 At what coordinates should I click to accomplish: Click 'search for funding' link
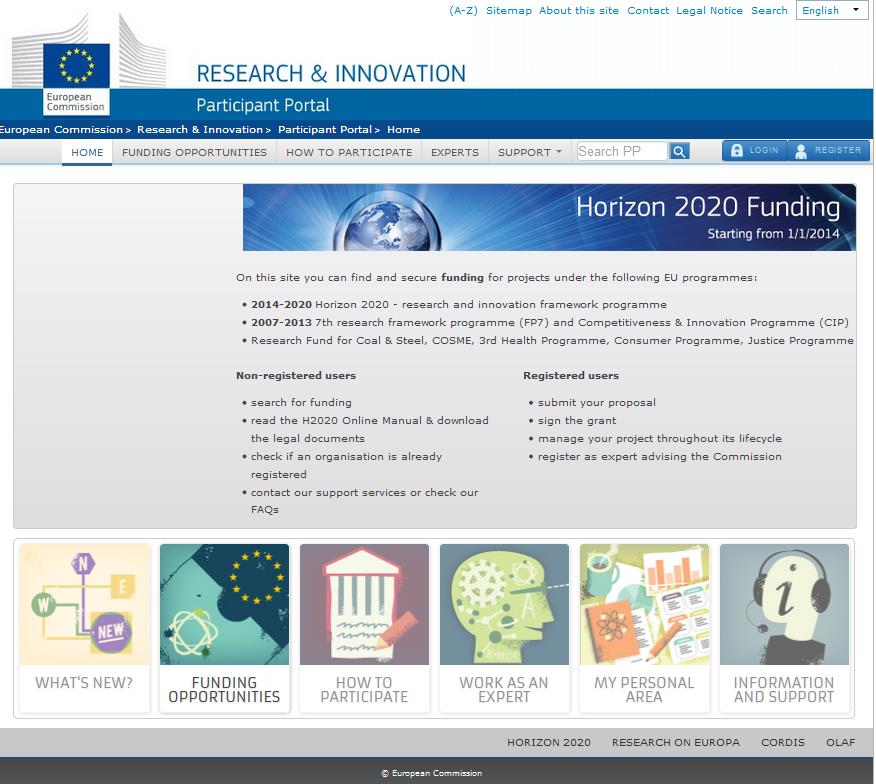[x=301, y=402]
